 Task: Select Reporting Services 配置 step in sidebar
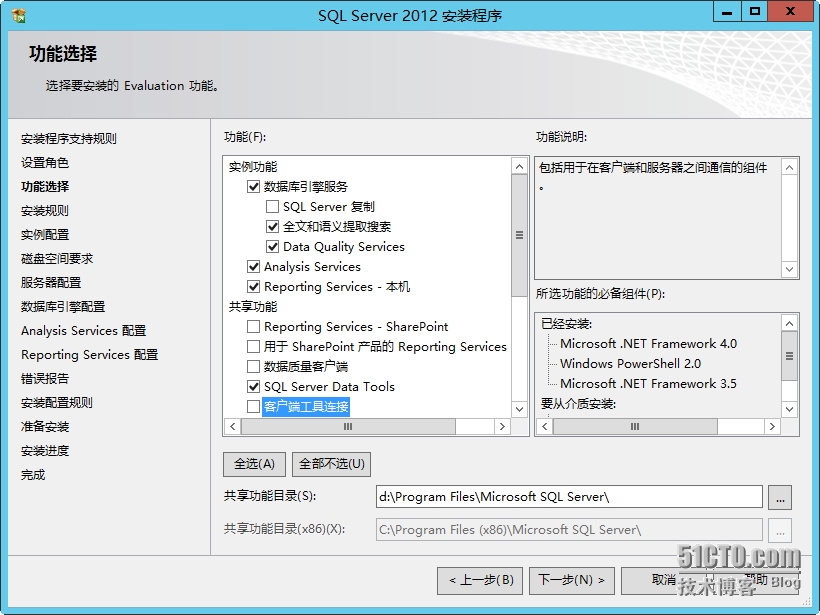click(89, 355)
